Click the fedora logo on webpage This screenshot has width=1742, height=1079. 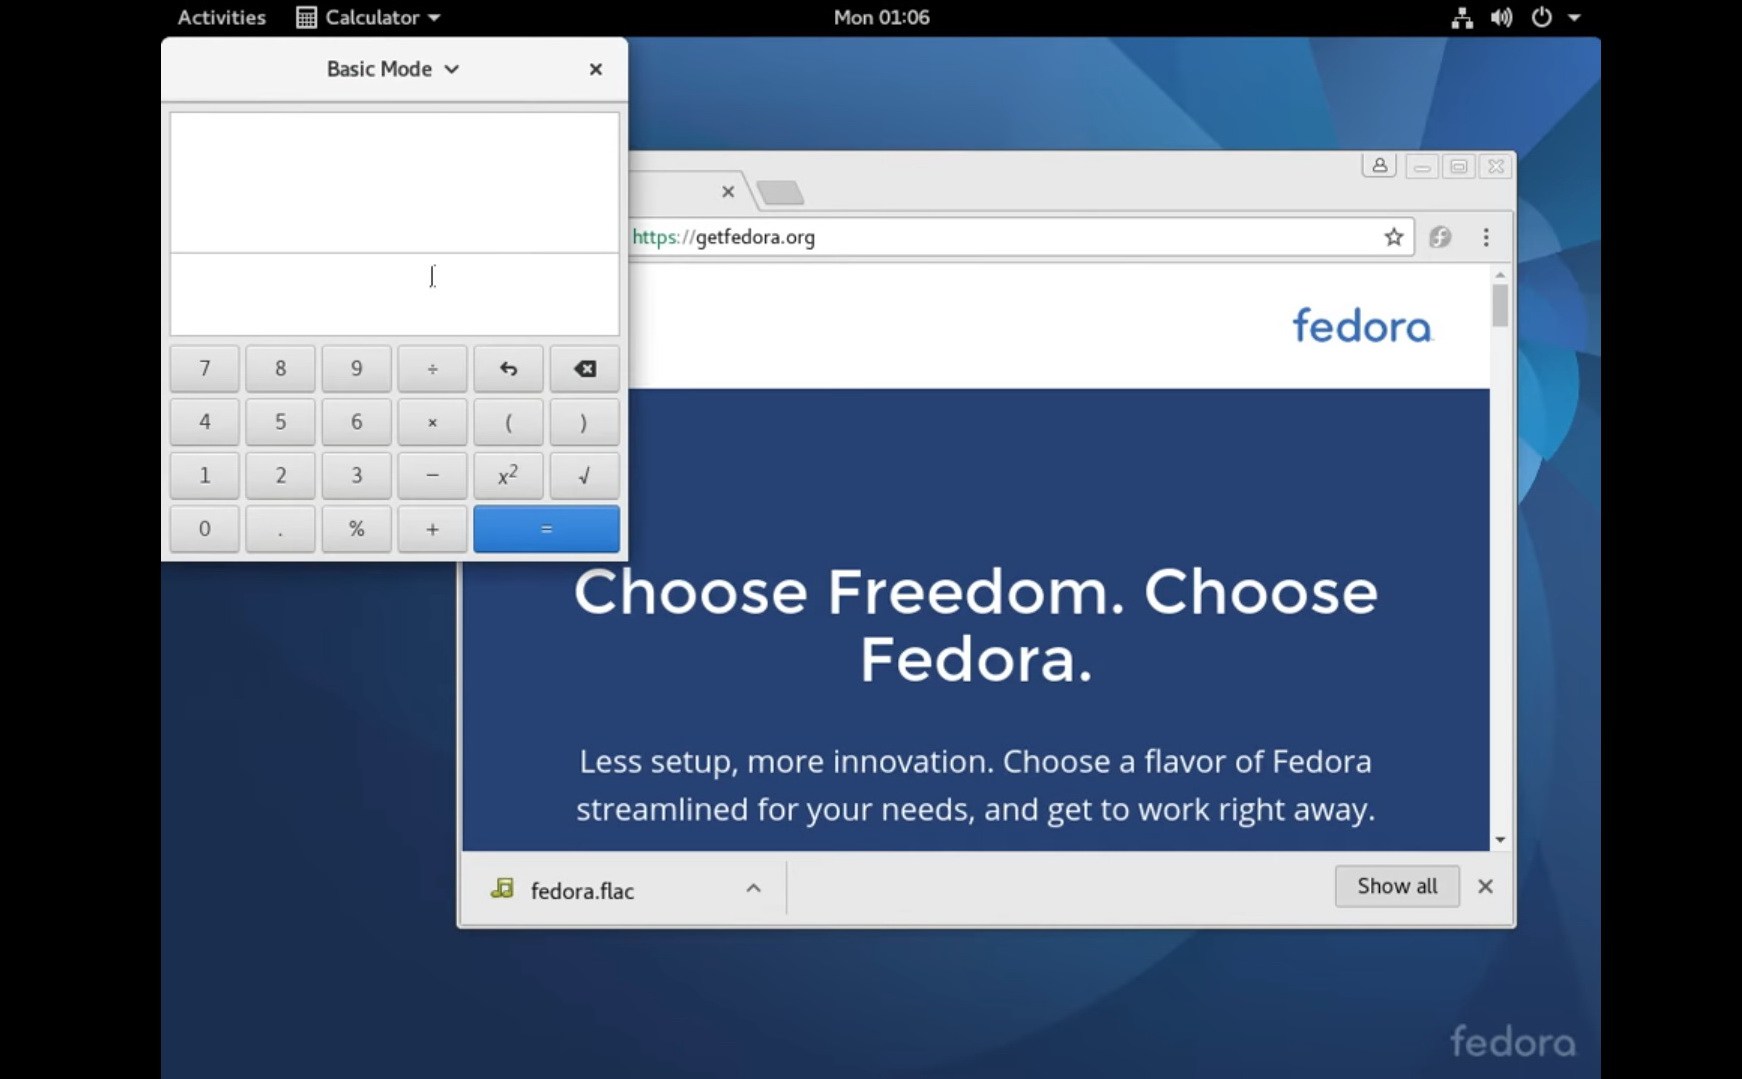point(1362,326)
